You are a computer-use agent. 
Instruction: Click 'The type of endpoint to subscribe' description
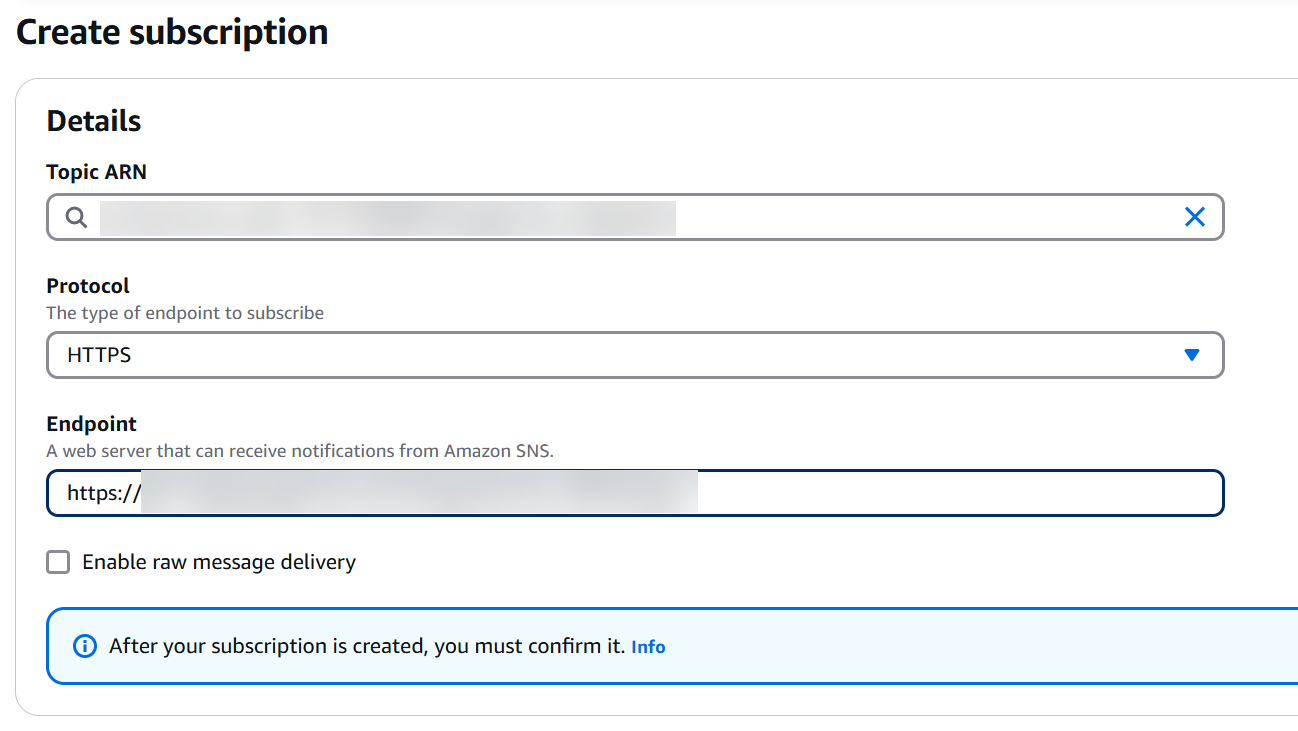(185, 313)
